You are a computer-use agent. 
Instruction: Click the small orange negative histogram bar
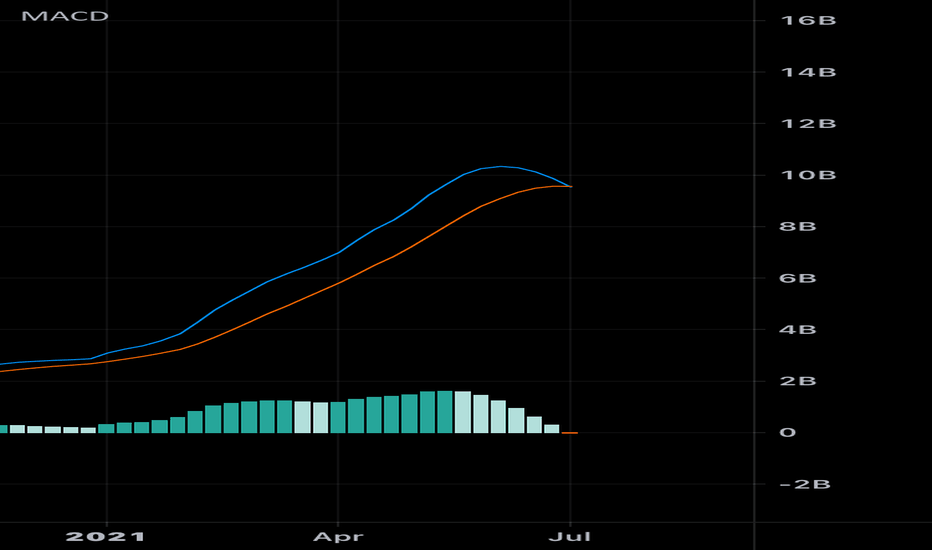[x=569, y=433]
